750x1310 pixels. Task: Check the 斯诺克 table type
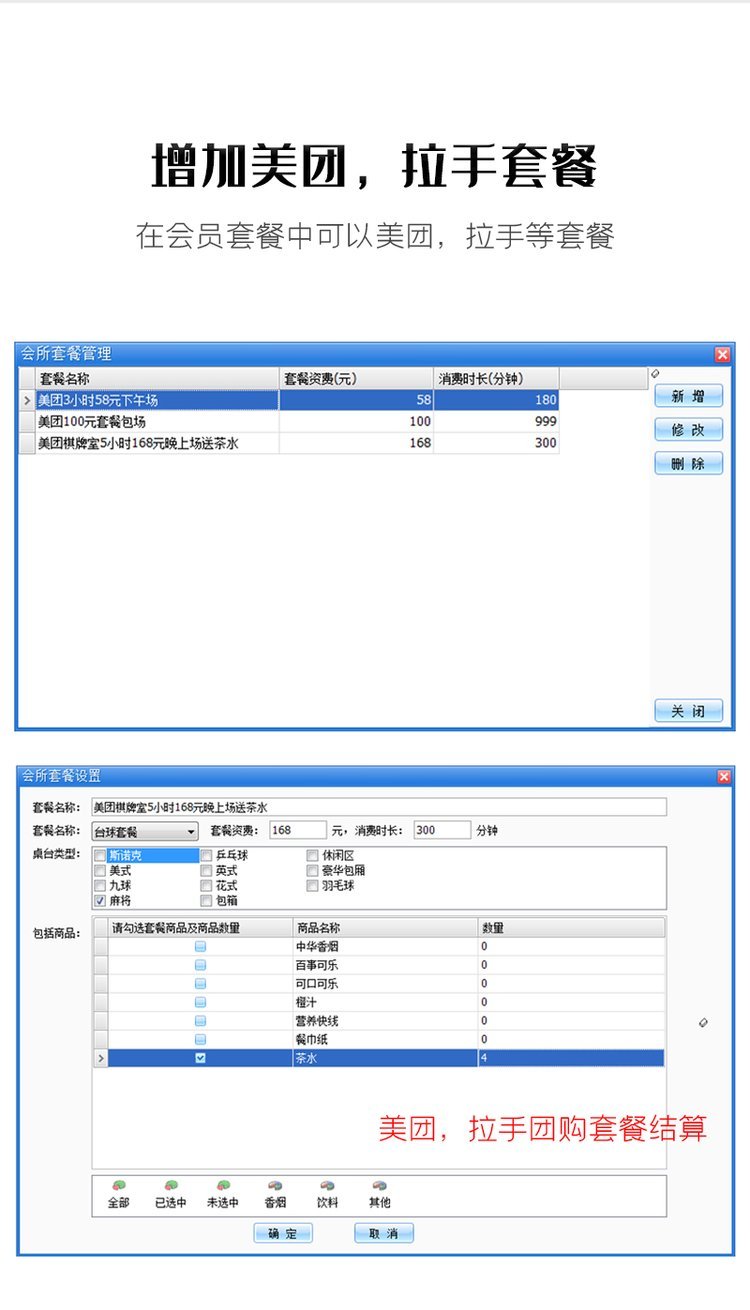(100, 856)
